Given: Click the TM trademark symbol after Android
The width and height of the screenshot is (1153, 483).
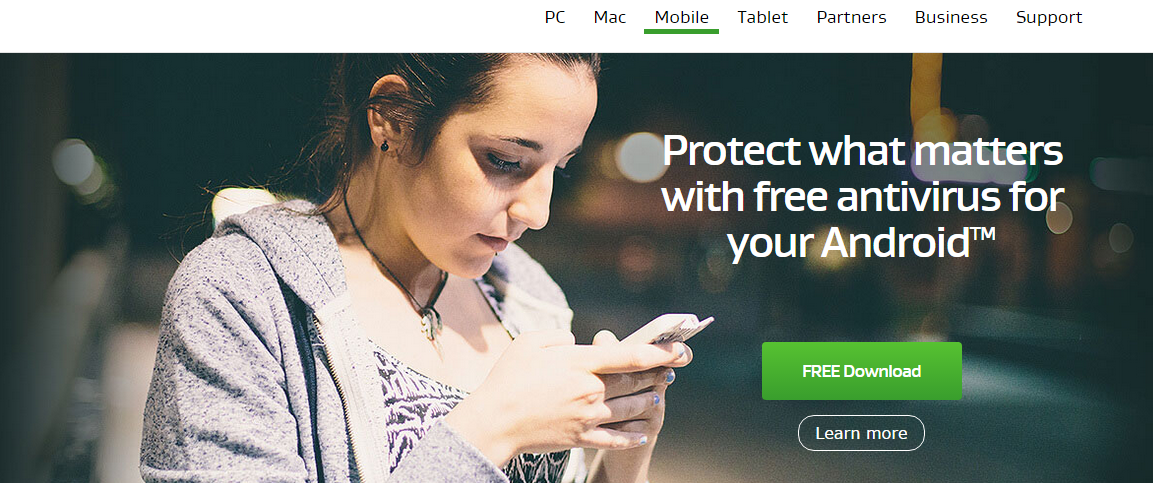Looking at the screenshot, I should pos(982,235).
